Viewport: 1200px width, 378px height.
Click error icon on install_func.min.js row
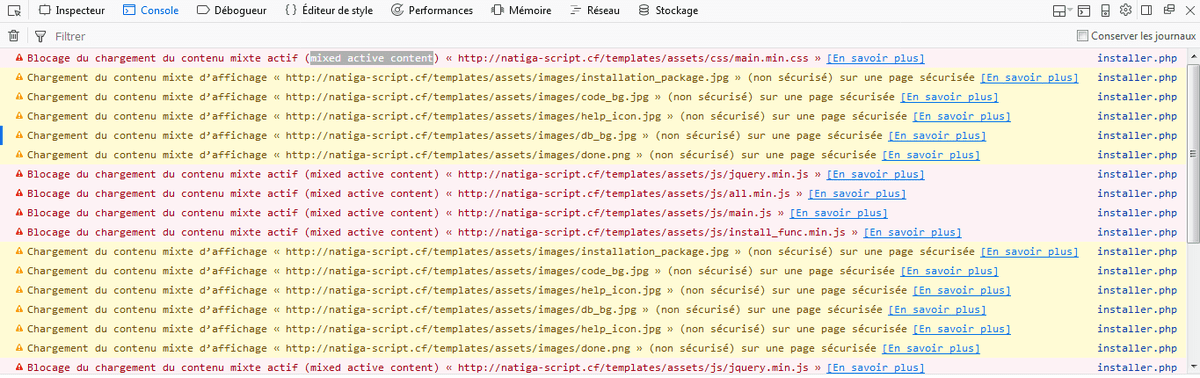[x=19, y=232]
